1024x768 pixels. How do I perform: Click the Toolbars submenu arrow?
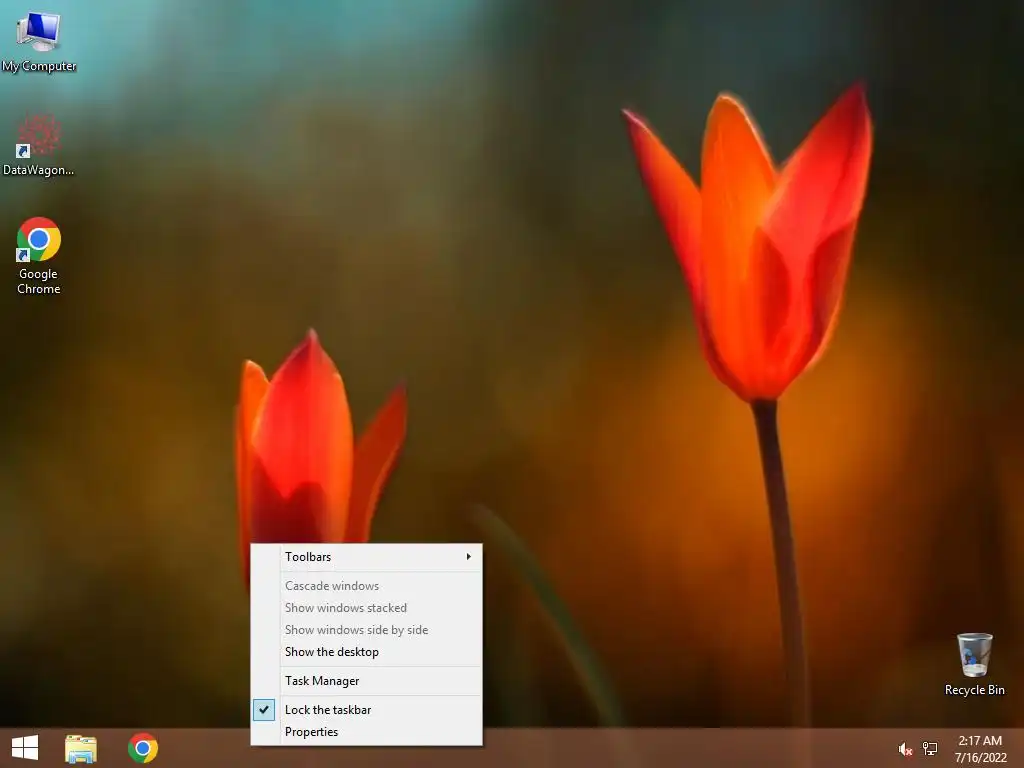coord(468,557)
